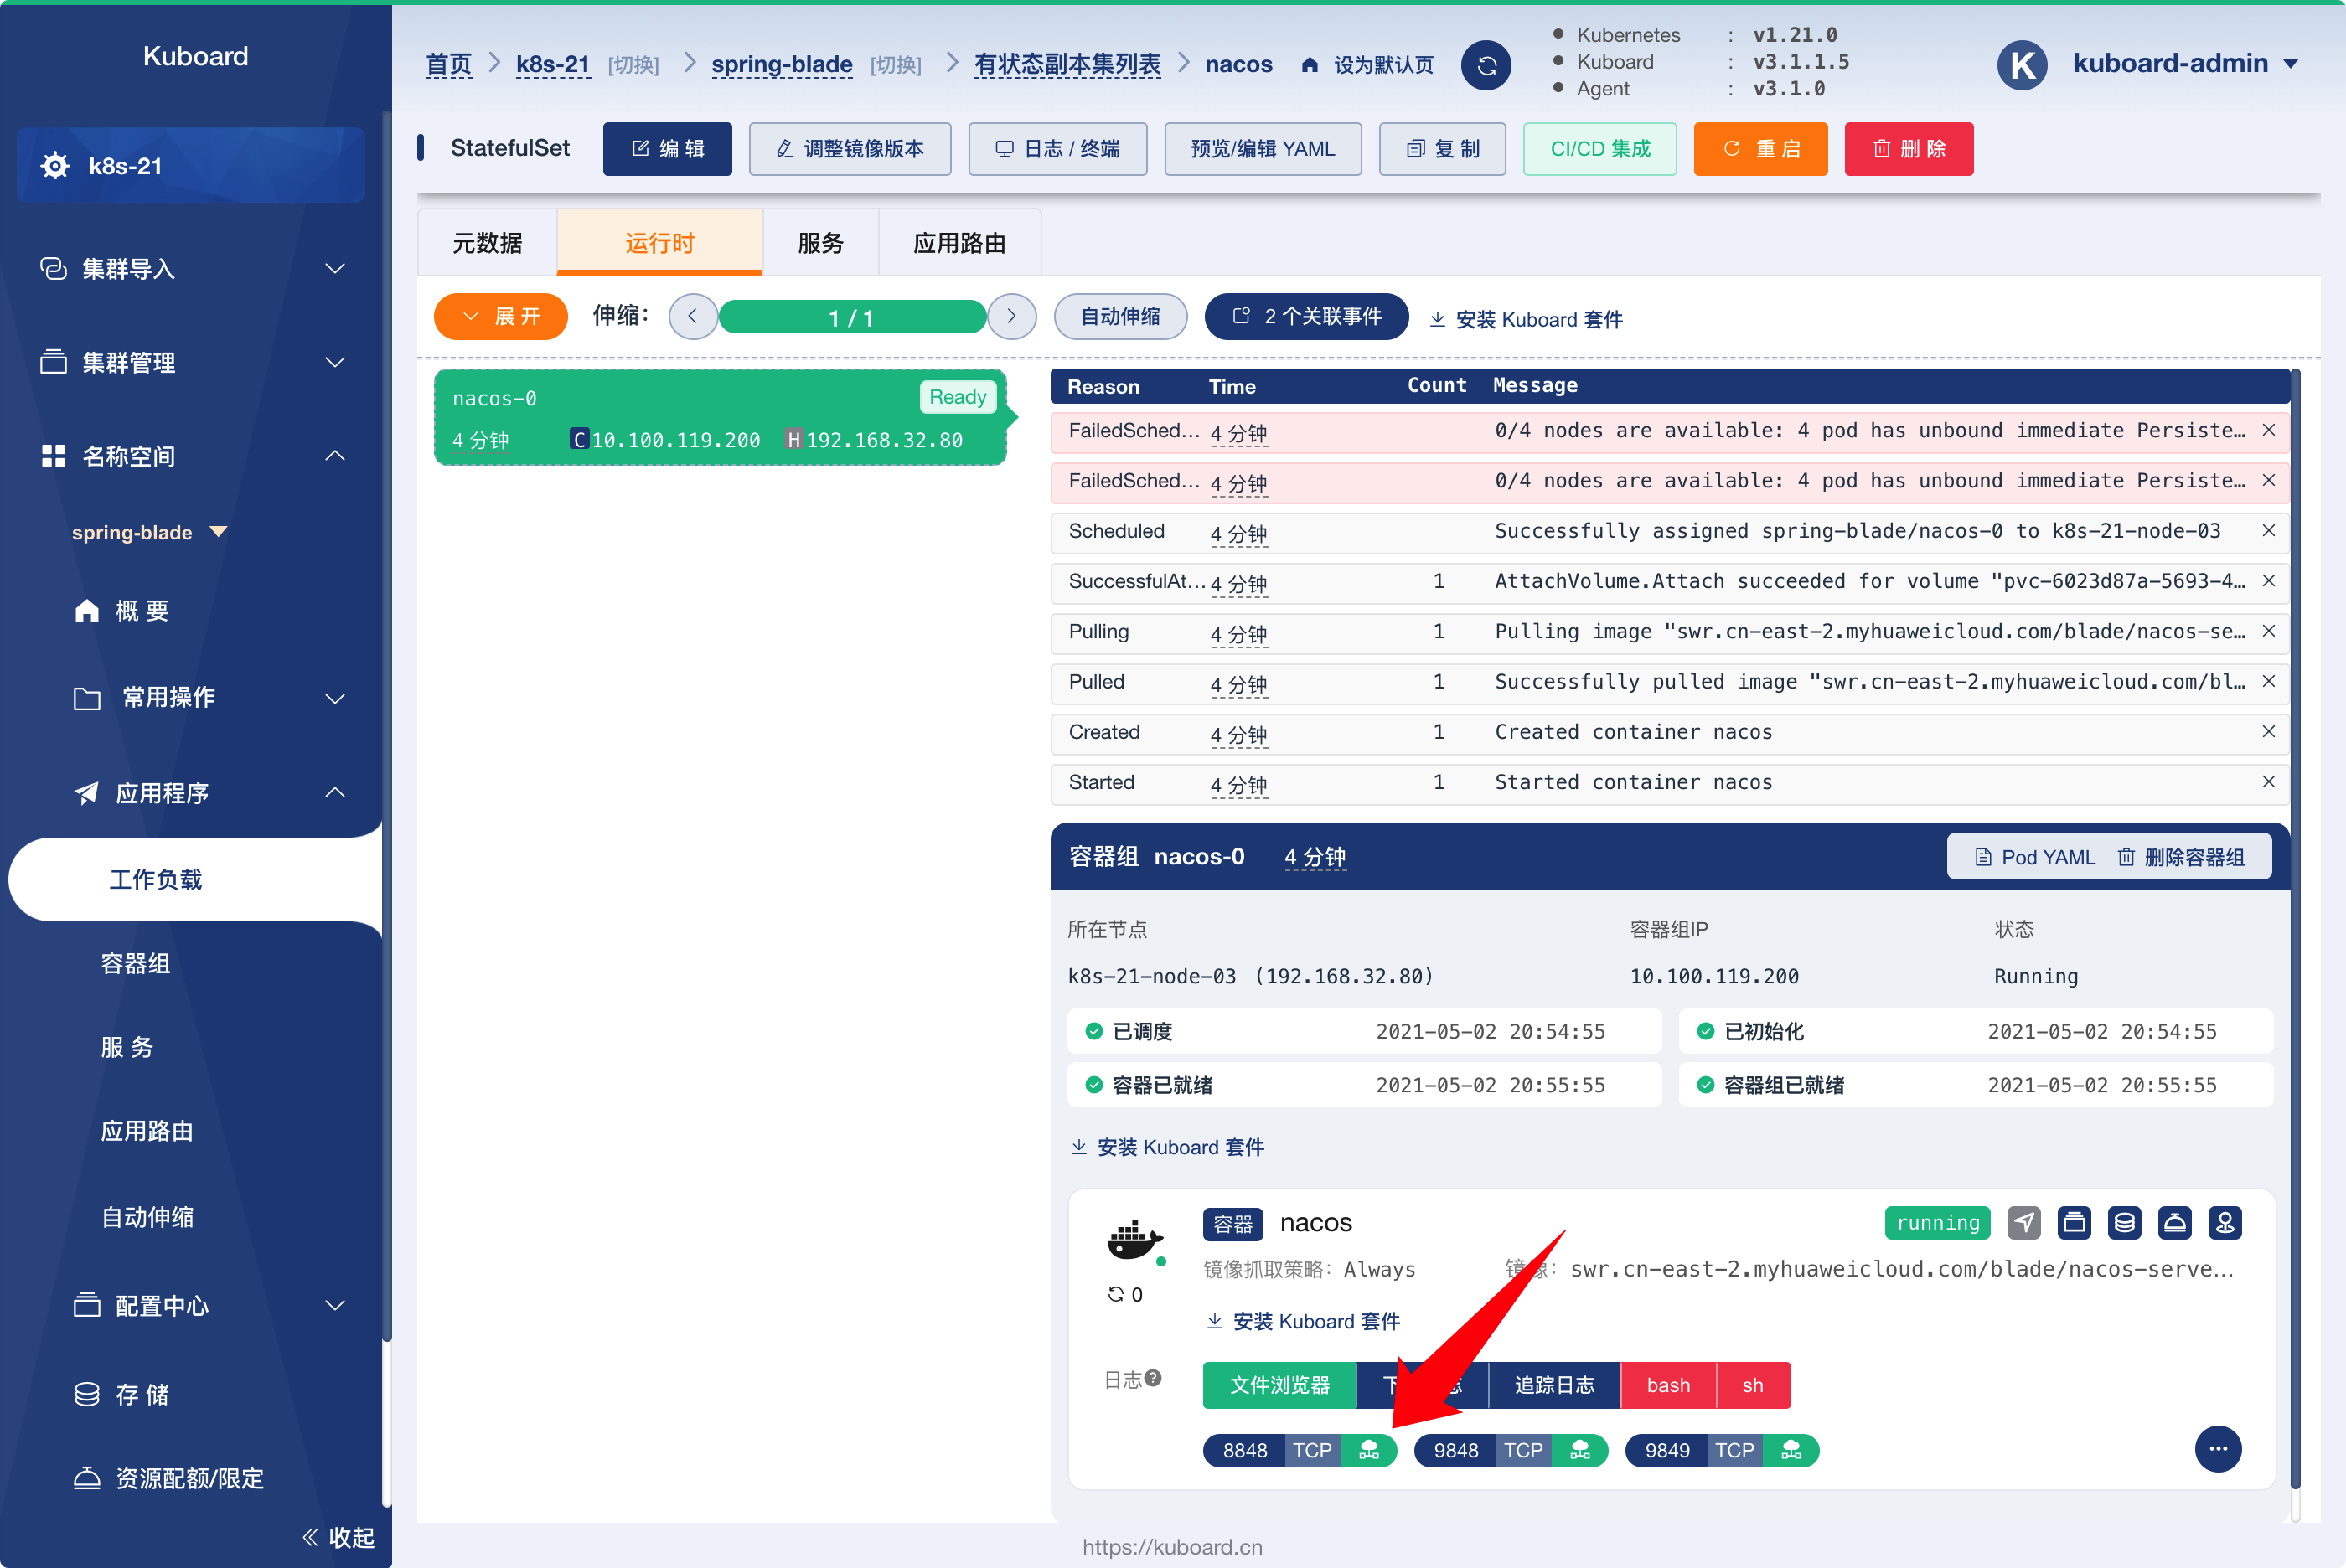
Task: Click the paper-plane icon in nacos container row
Action: pyautogui.click(x=2024, y=1222)
